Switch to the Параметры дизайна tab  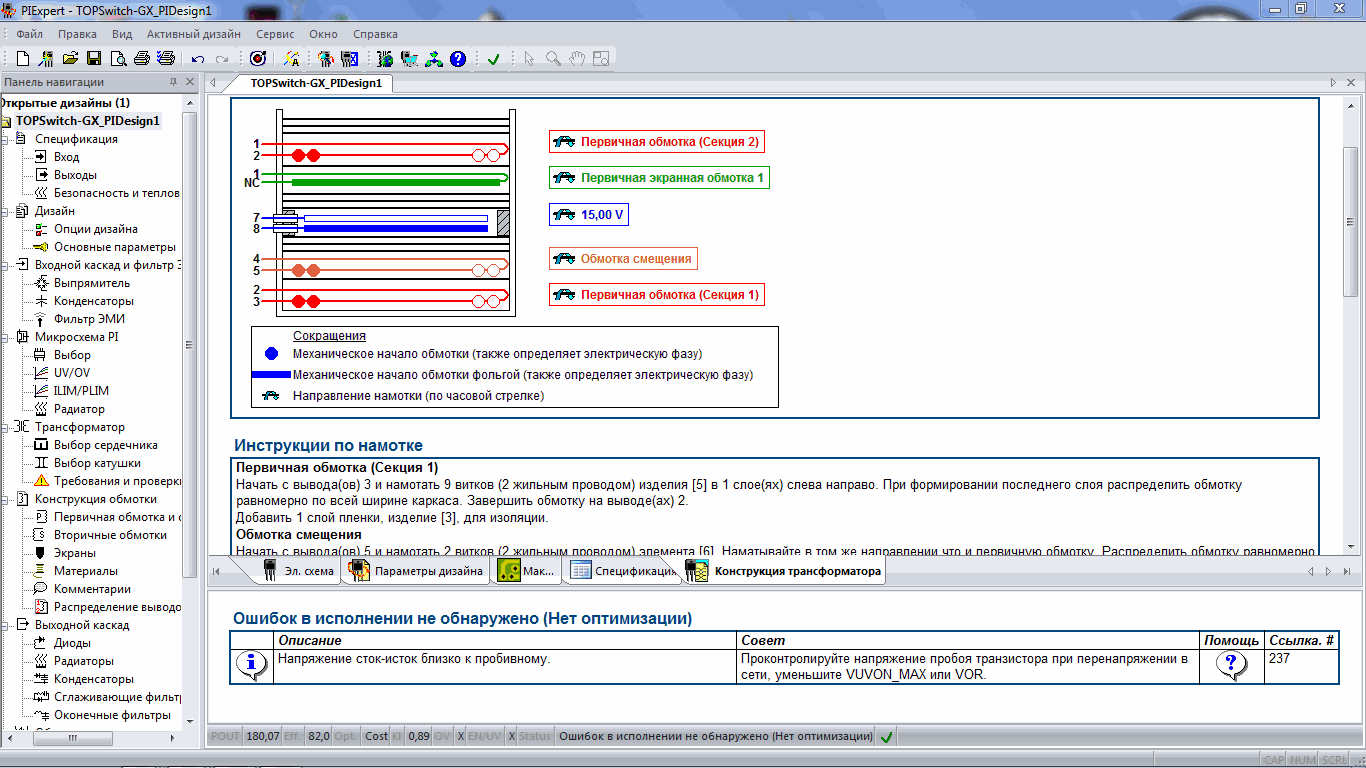(415, 572)
